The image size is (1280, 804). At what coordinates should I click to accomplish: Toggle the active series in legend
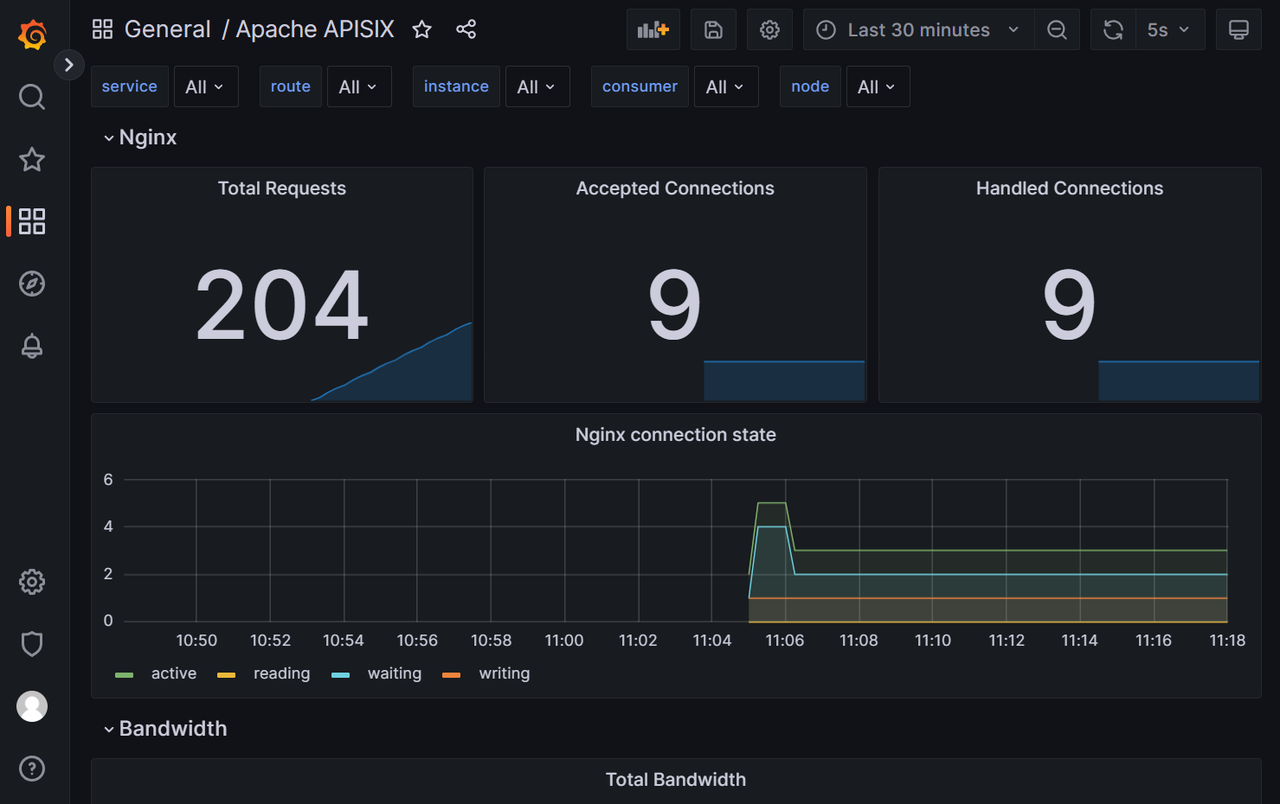click(x=174, y=674)
